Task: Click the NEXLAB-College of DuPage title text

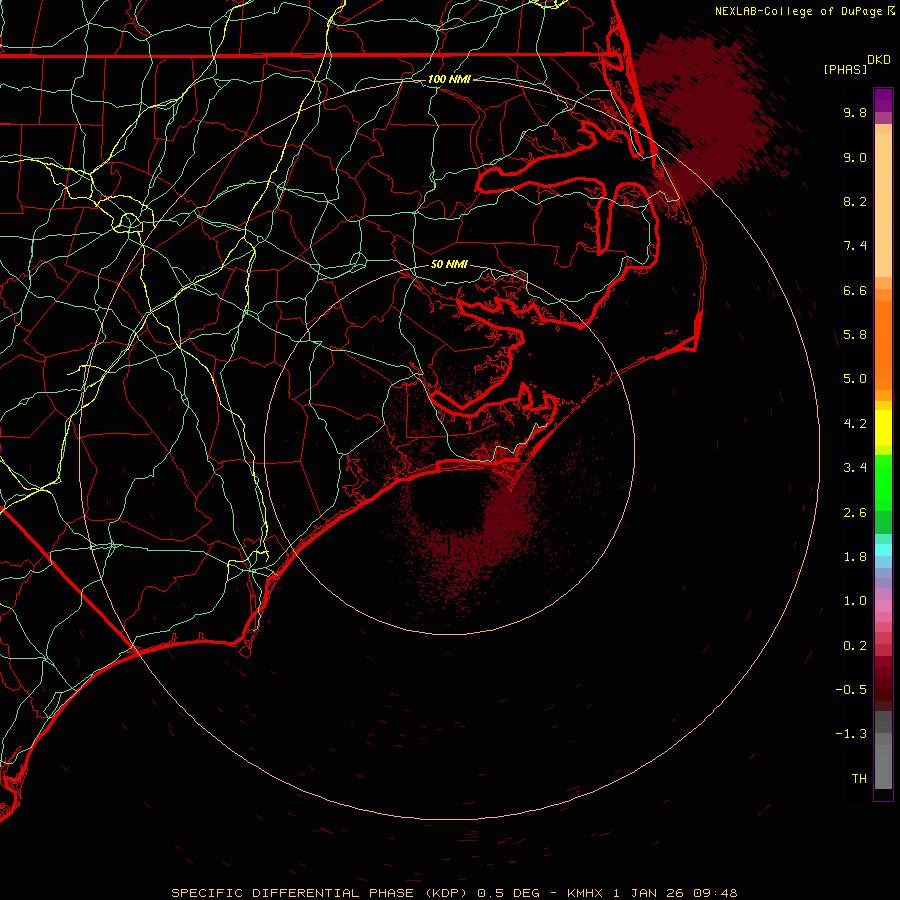Action: (x=800, y=11)
